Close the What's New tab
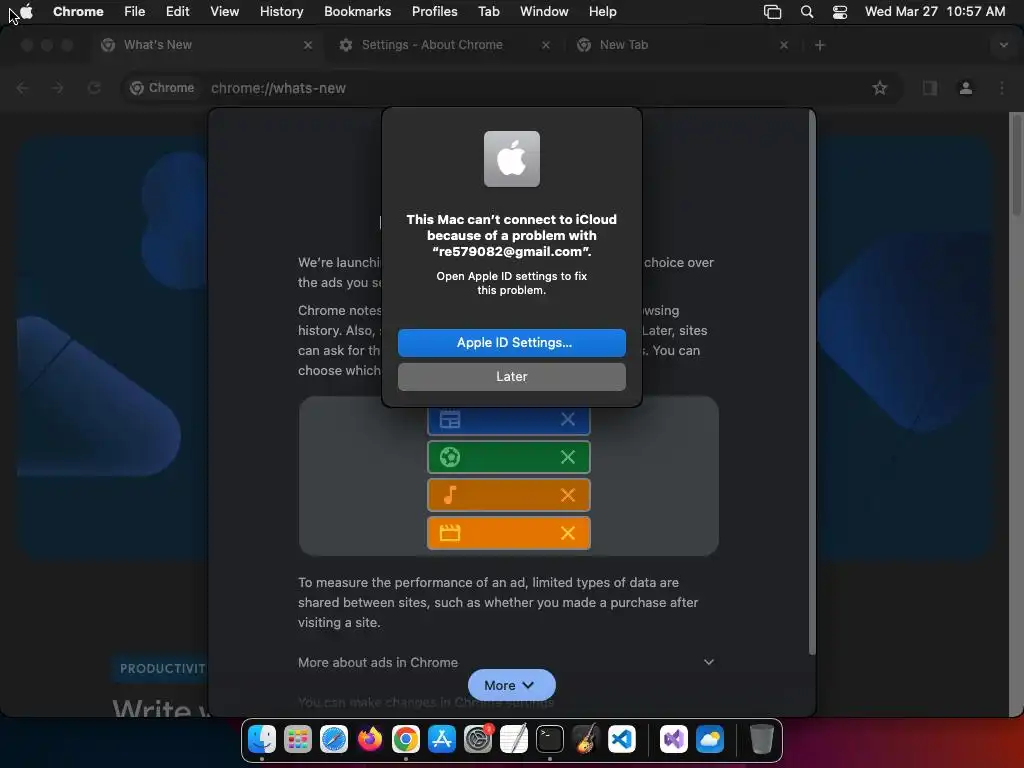The image size is (1024, 768). coord(308,45)
